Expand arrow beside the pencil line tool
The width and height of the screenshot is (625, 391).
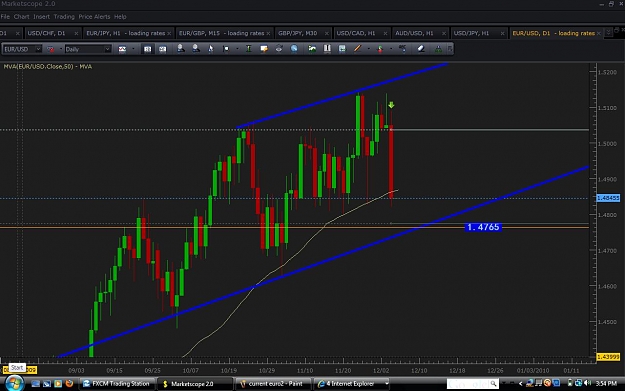368,49
